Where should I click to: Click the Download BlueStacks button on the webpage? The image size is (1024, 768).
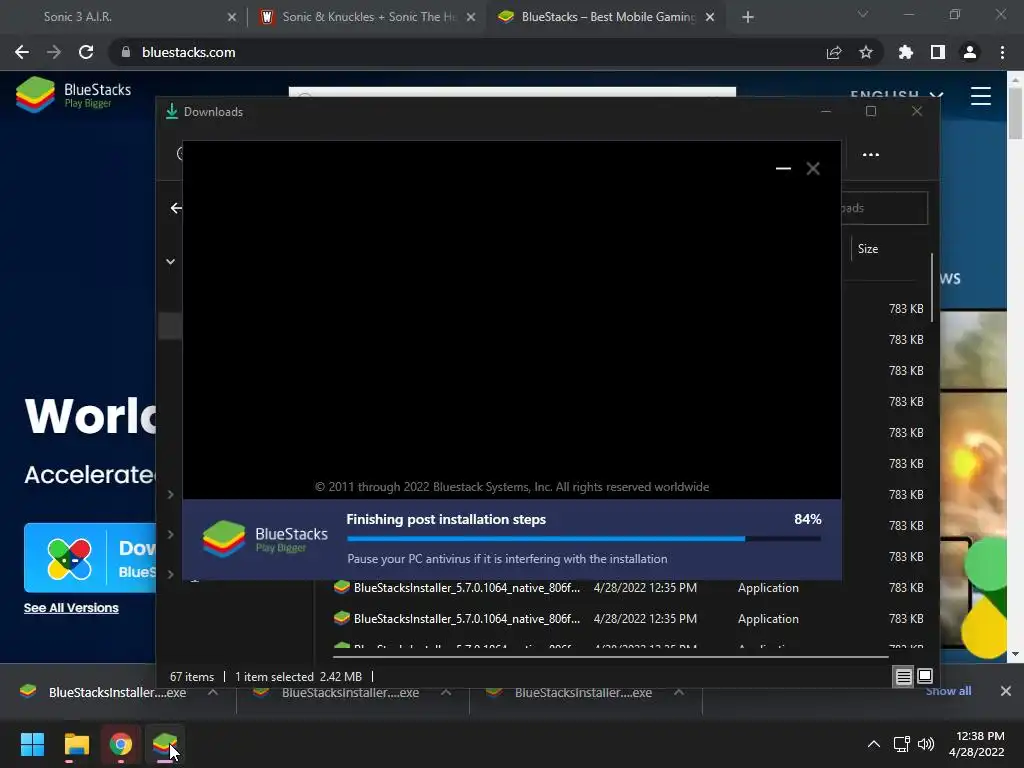coord(90,558)
